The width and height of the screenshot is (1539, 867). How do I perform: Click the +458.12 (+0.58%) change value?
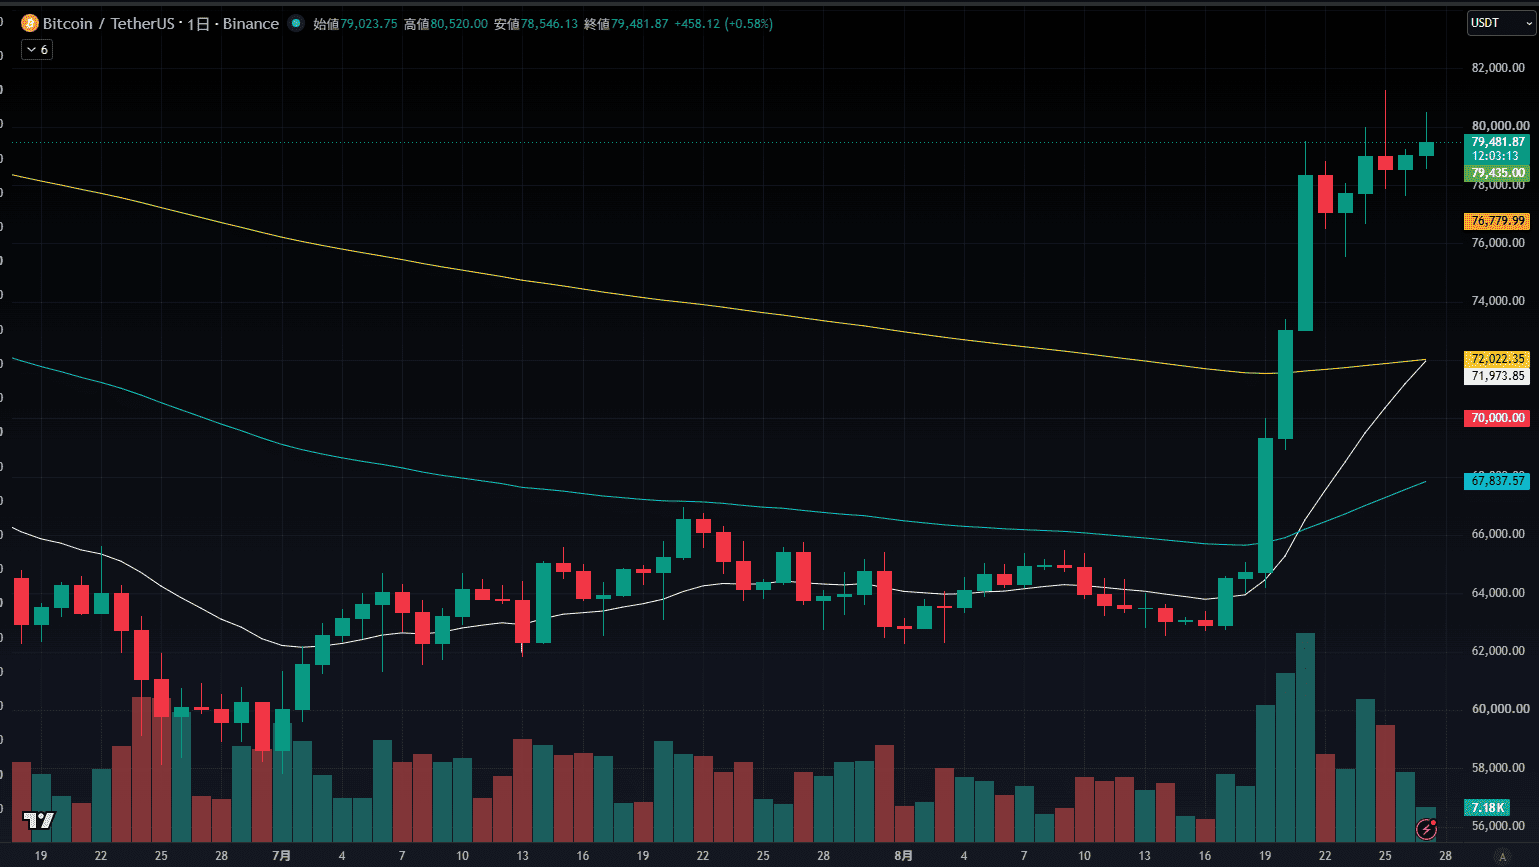[724, 24]
